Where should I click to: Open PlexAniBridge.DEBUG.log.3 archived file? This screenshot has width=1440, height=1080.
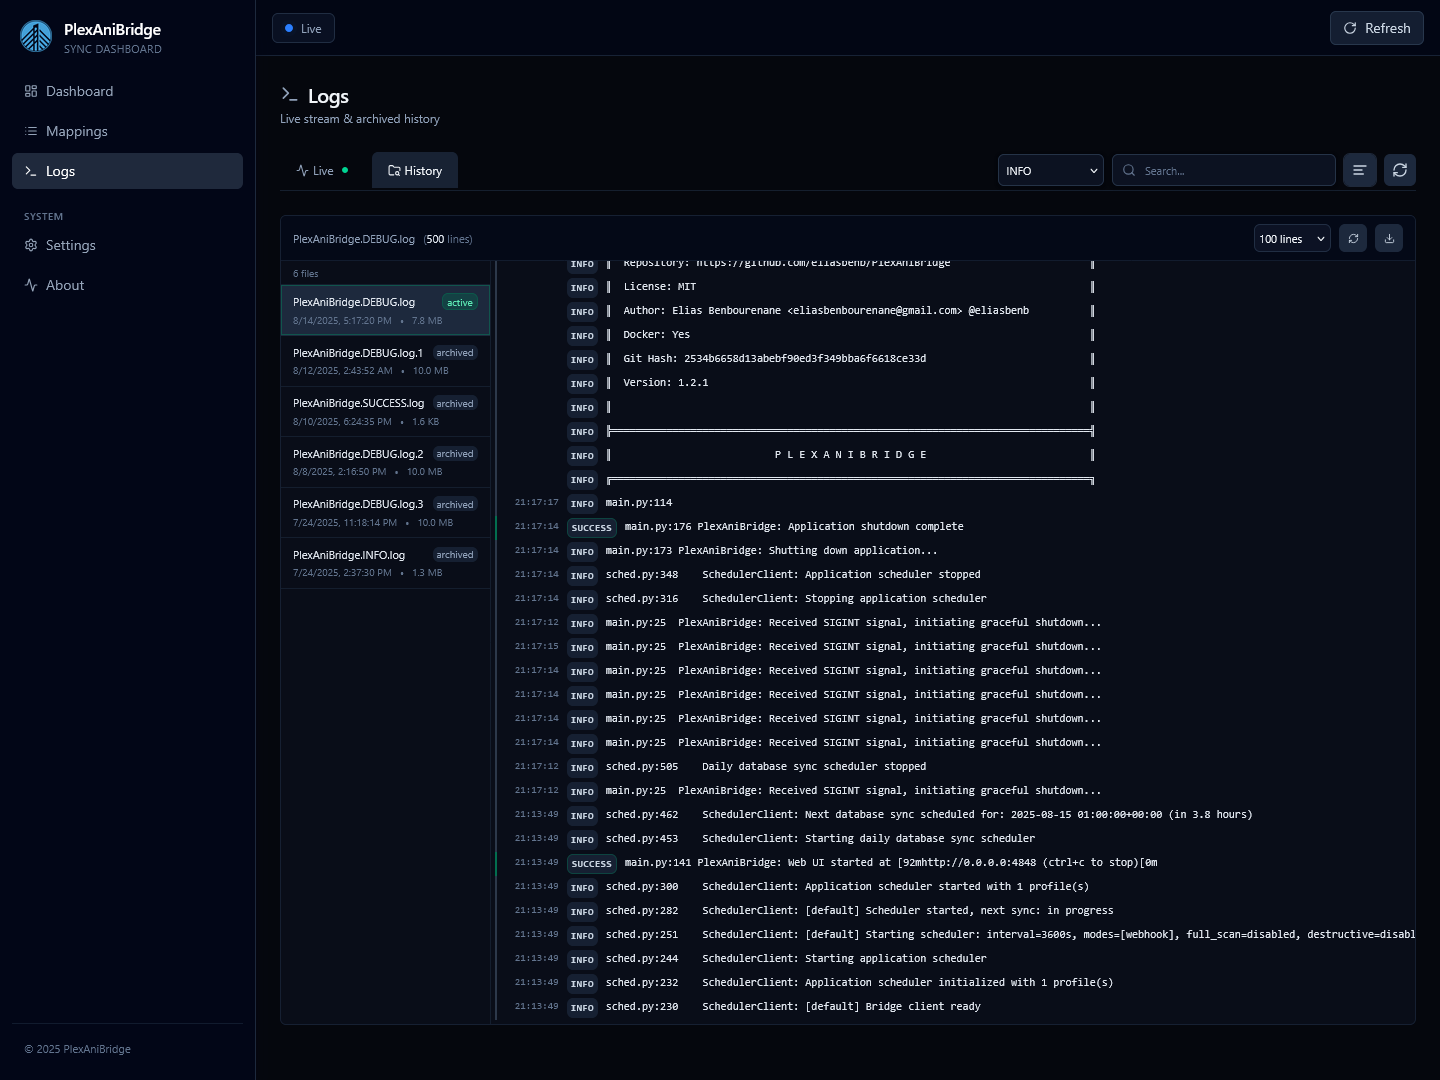[385, 513]
